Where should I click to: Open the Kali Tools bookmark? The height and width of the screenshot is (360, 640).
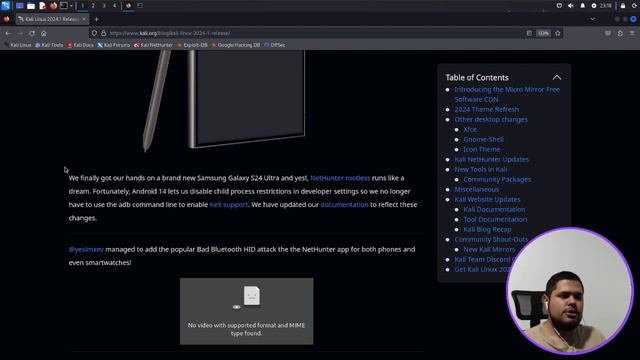pyautogui.click(x=49, y=45)
